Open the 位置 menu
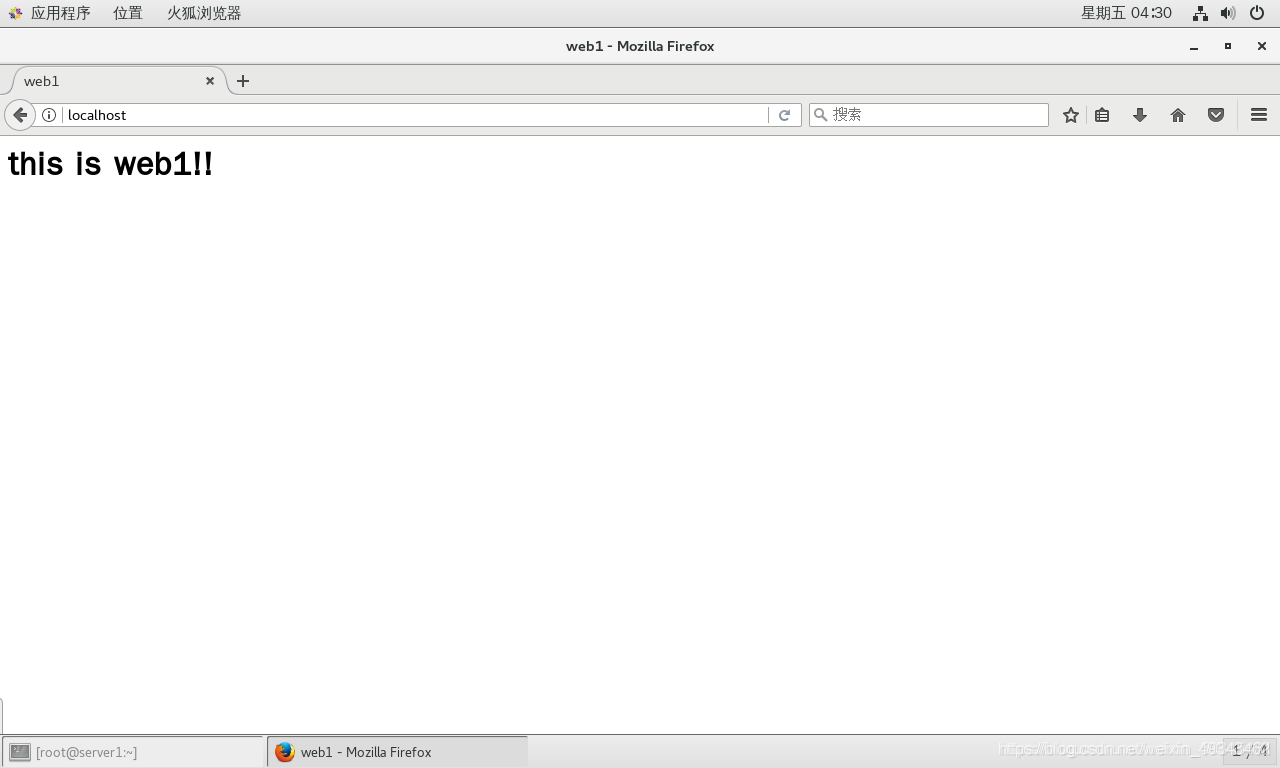The width and height of the screenshot is (1280, 768). 128,13
